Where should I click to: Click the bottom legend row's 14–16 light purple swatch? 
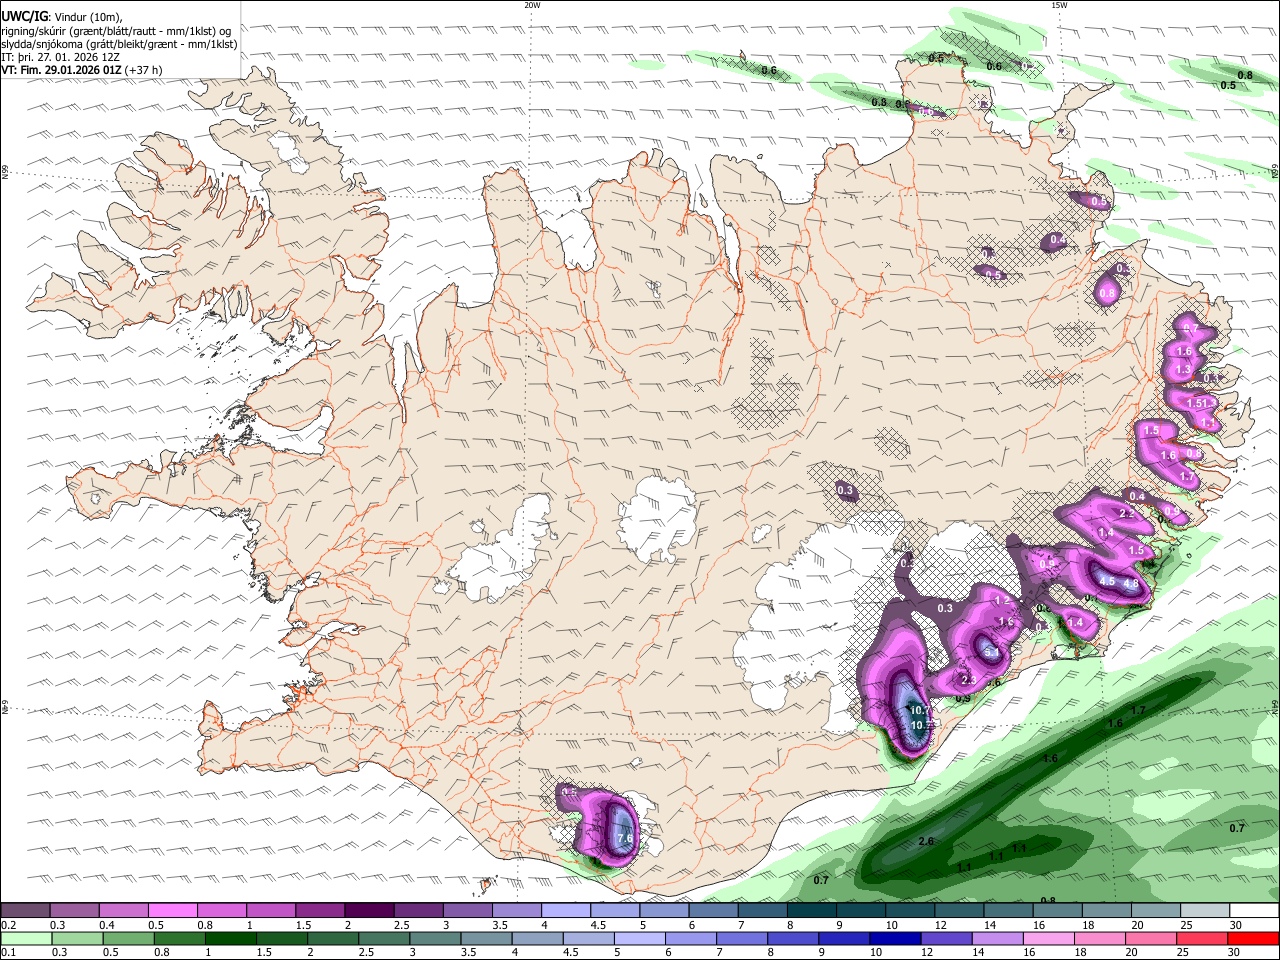coord(997,938)
